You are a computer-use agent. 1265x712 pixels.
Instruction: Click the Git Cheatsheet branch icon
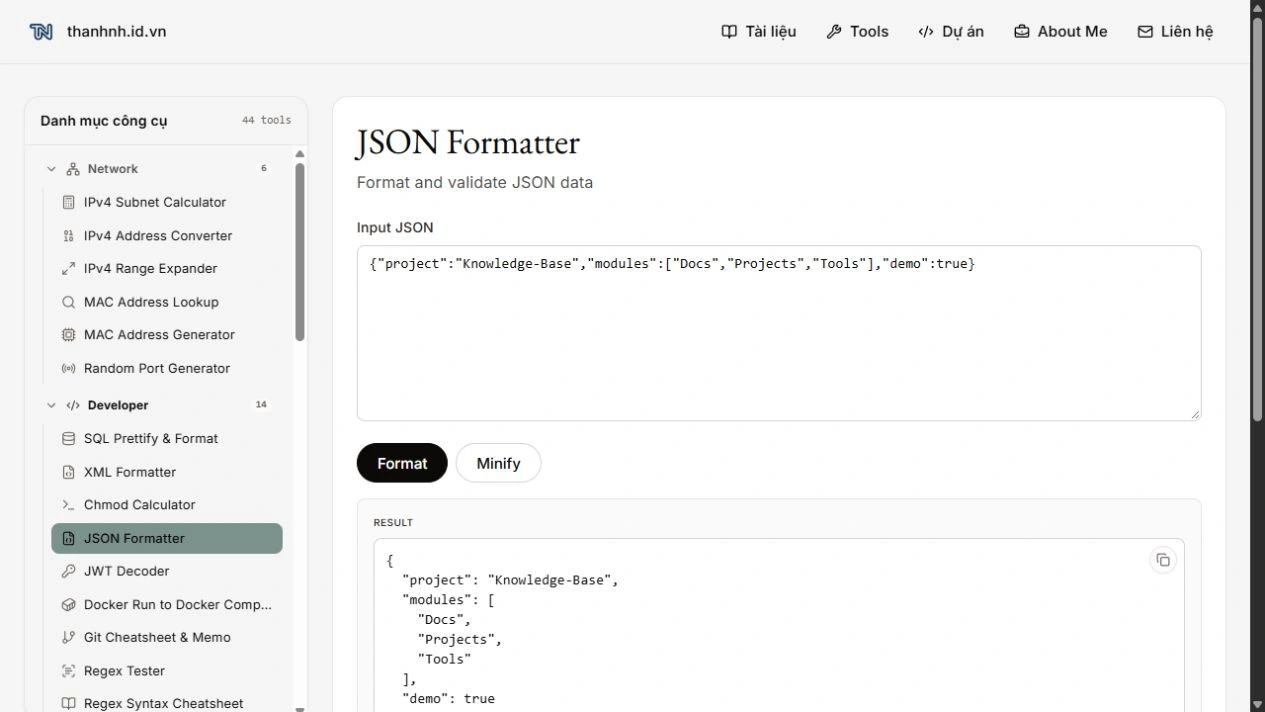pyautogui.click(x=68, y=637)
